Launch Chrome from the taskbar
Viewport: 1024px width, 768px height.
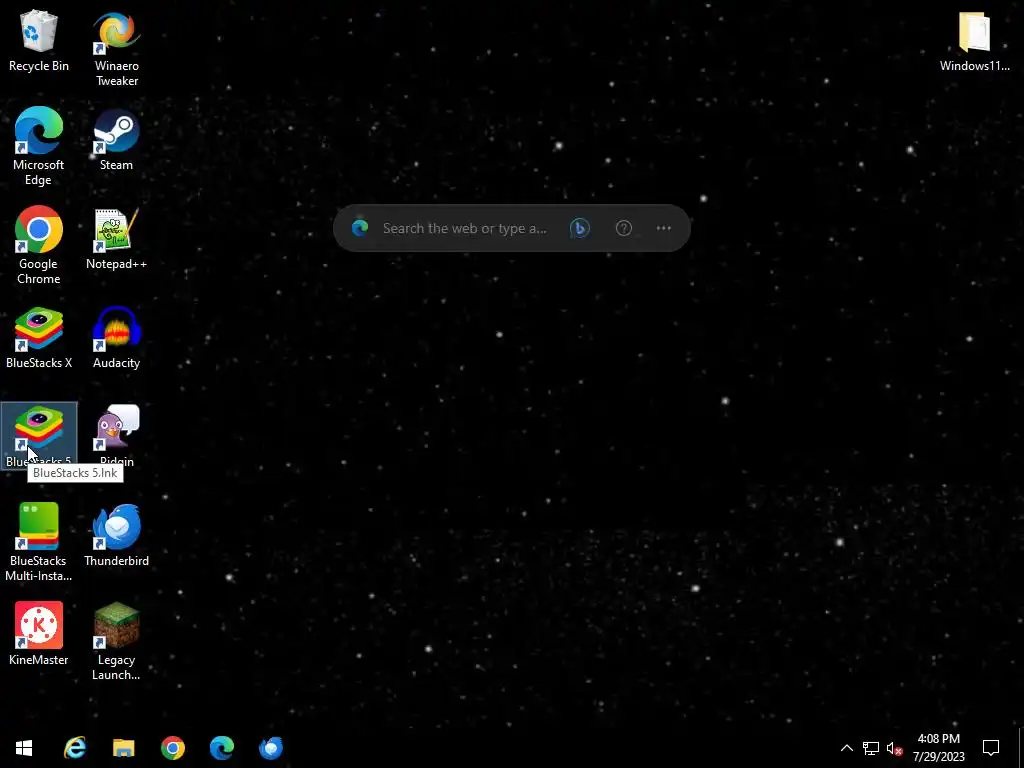point(173,748)
